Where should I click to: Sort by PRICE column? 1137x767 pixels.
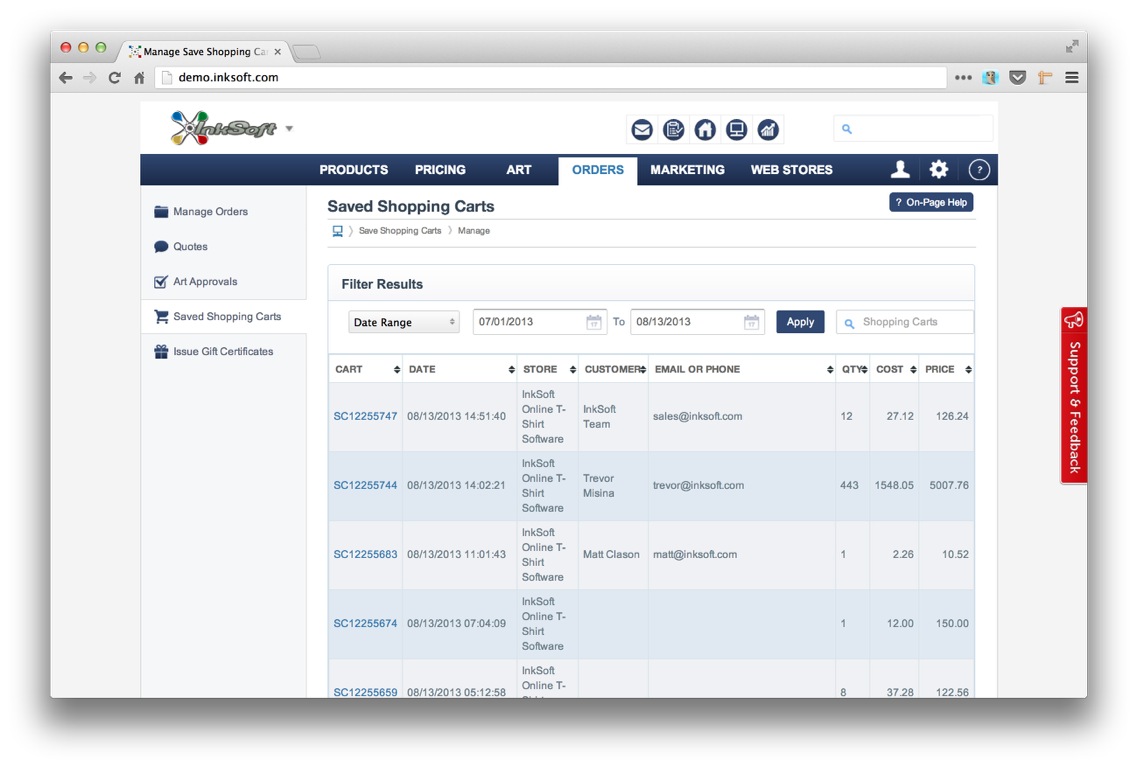pos(947,369)
